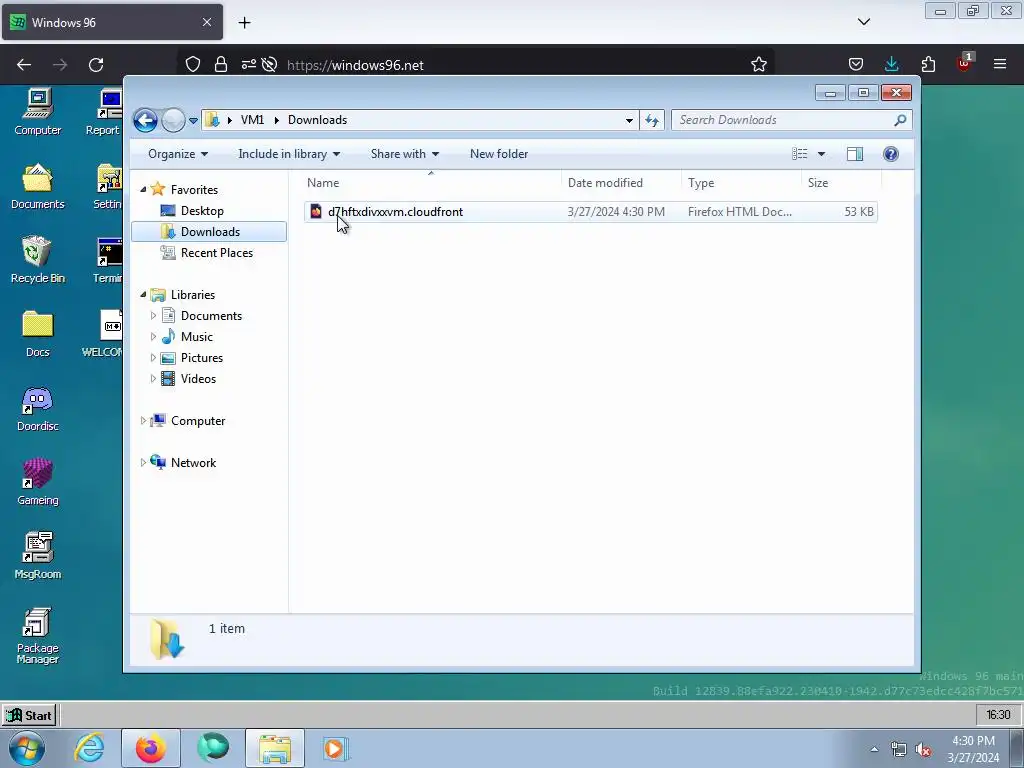This screenshot has width=1024, height=768.
Task: Click the search magnifier in Search Downloads
Action: pyautogui.click(x=900, y=120)
